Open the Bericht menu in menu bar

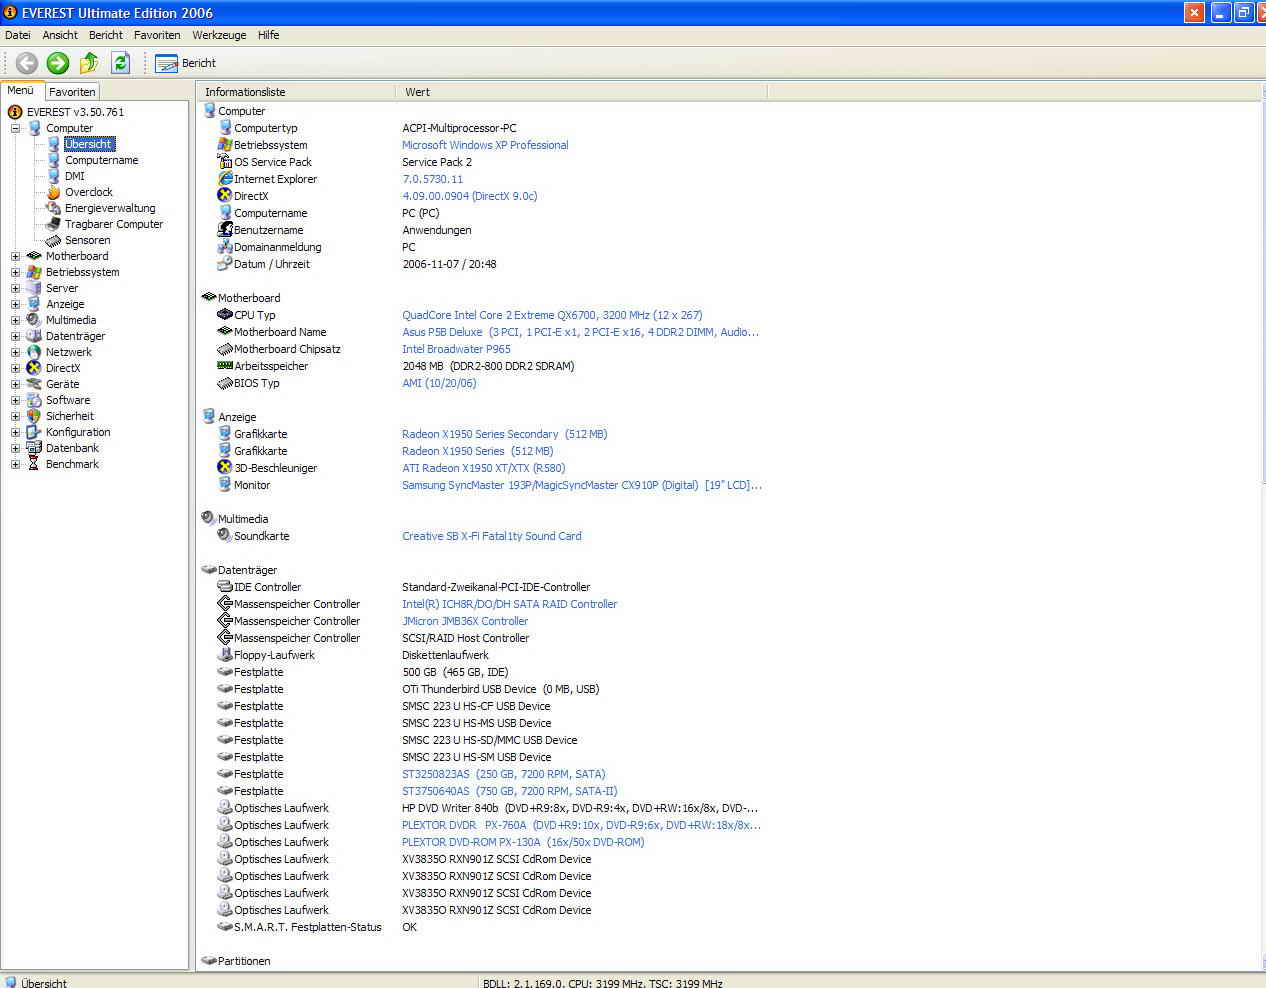106,35
